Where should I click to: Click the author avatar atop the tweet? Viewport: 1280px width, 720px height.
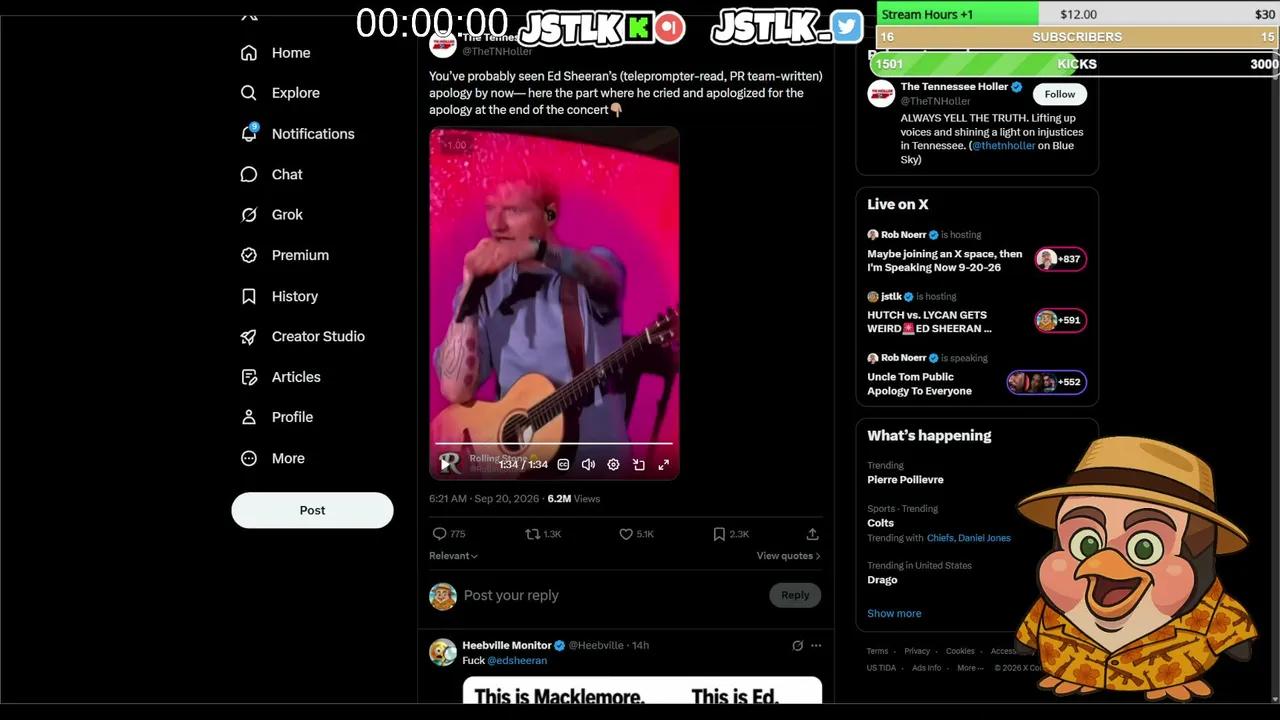click(x=443, y=44)
